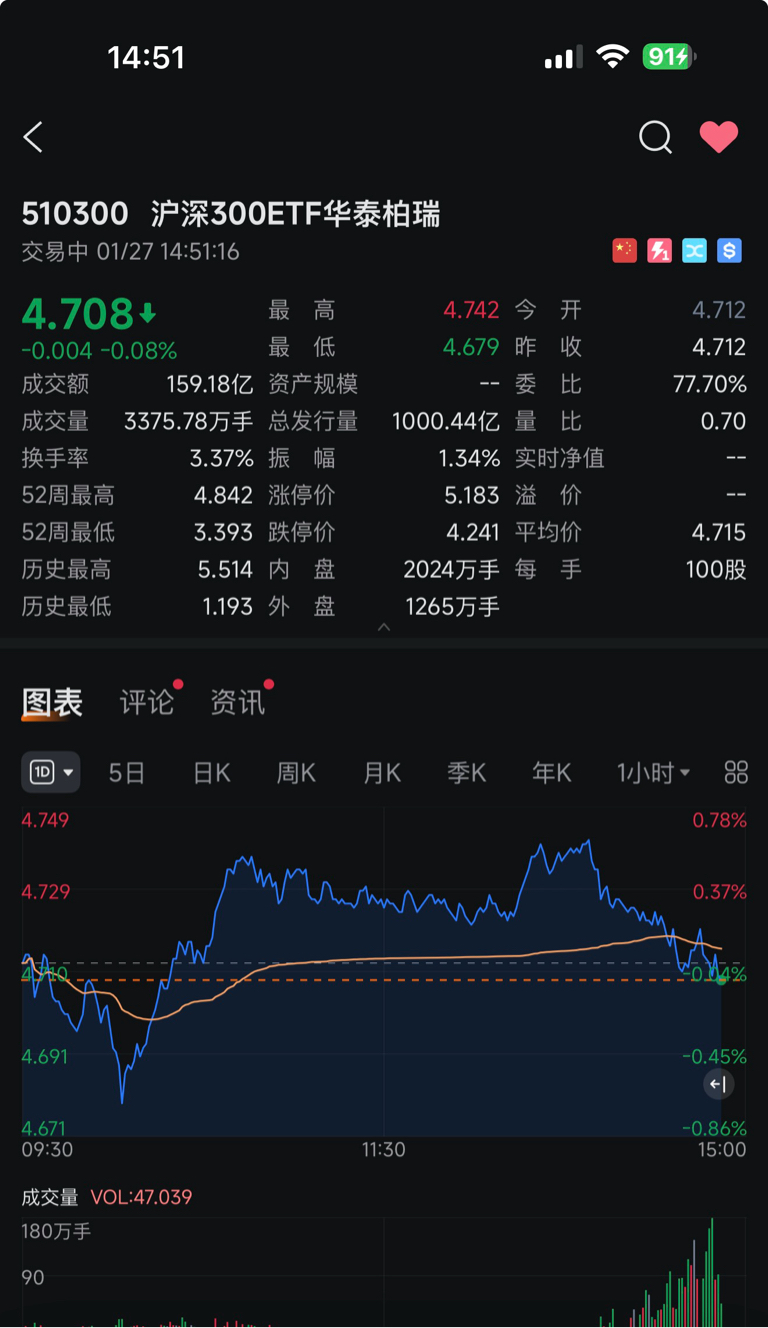Tap the 成交额 value 159.18亿

pos(210,384)
